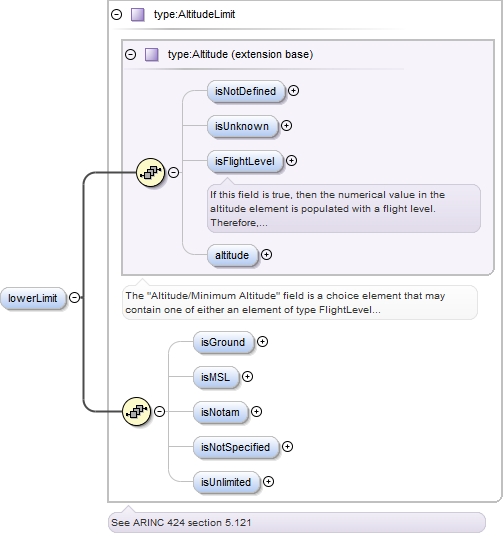The width and height of the screenshot is (504, 536).
Task: Click the isFlightLevel documentation tooltip
Action: pos(344,209)
